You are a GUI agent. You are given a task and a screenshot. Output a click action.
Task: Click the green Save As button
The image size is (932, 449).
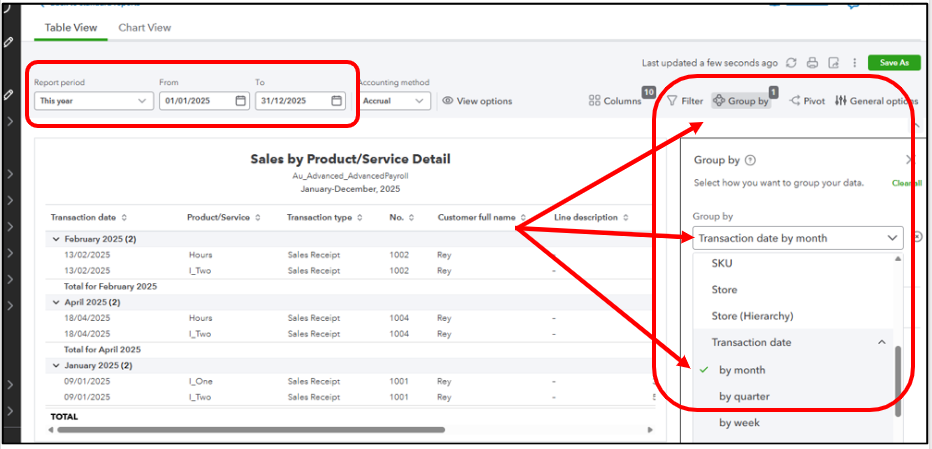click(895, 62)
